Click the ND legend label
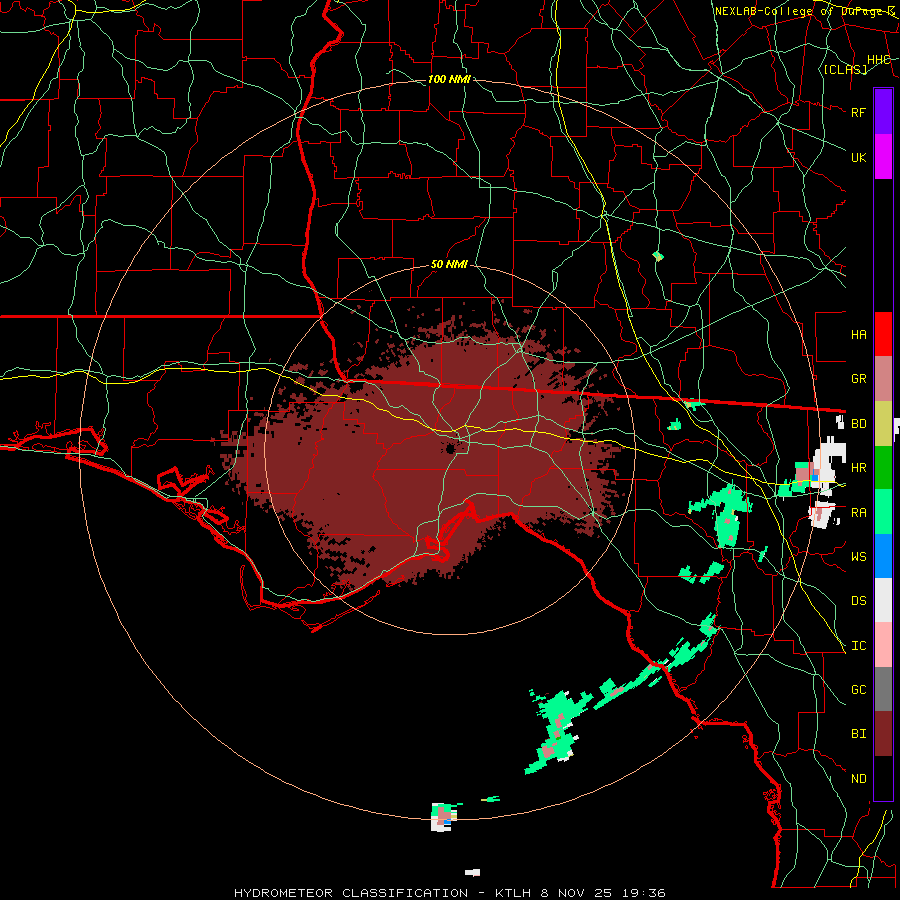 859,779
